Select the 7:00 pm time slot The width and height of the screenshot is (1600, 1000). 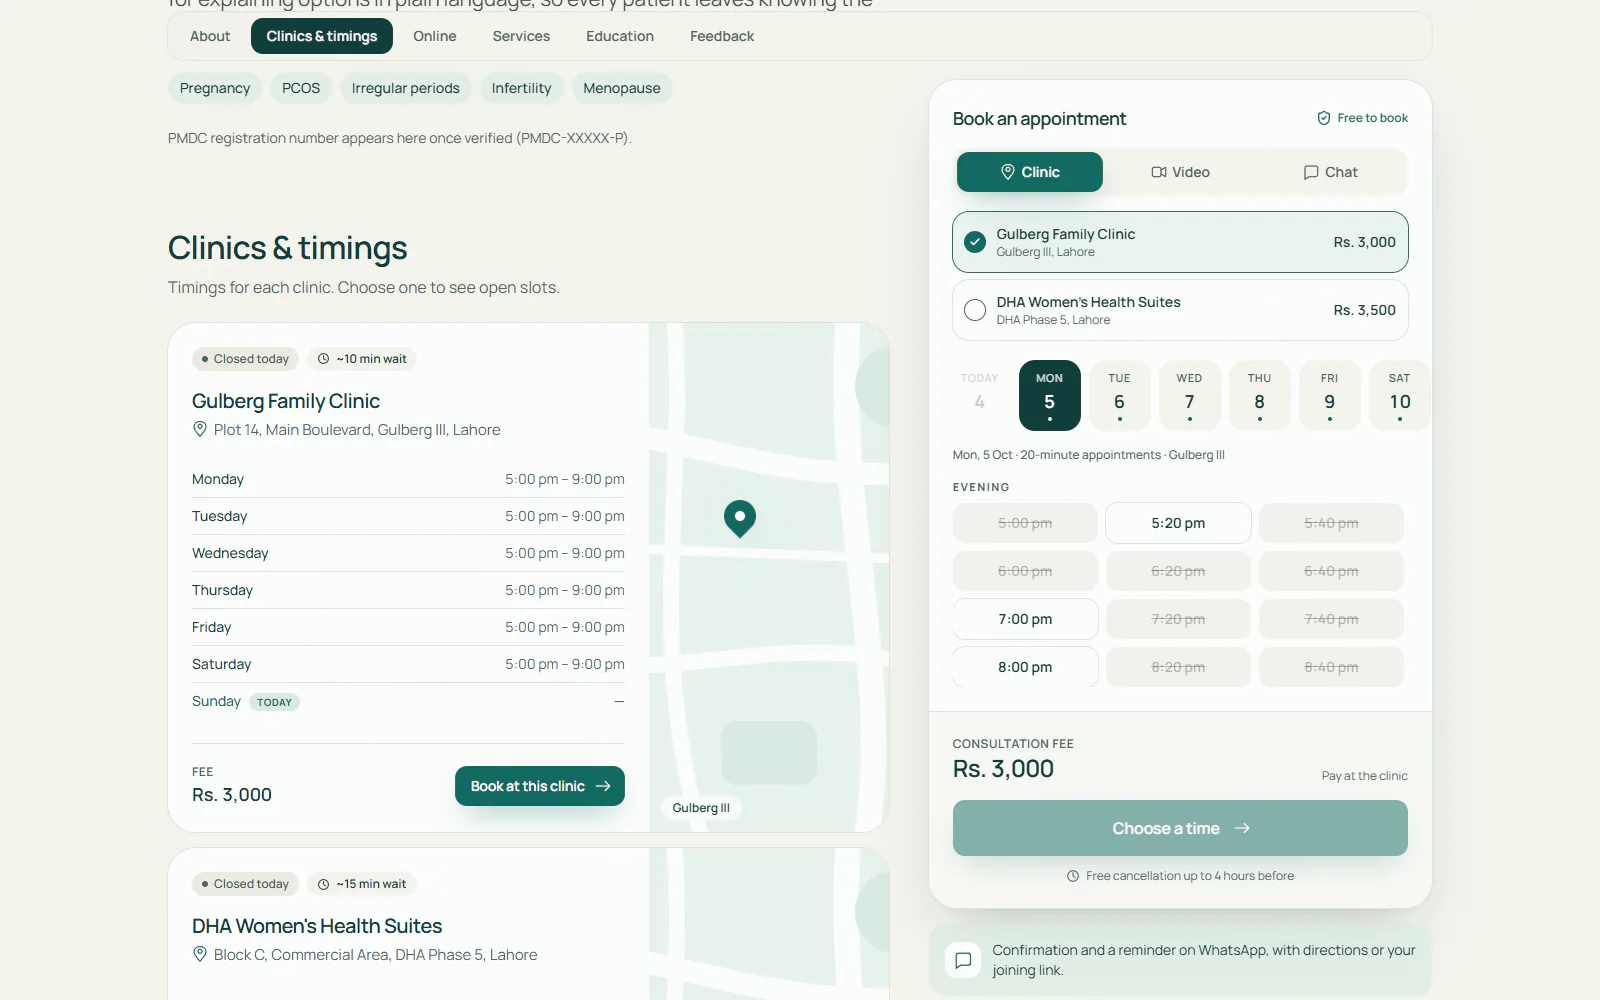[x=1025, y=619]
